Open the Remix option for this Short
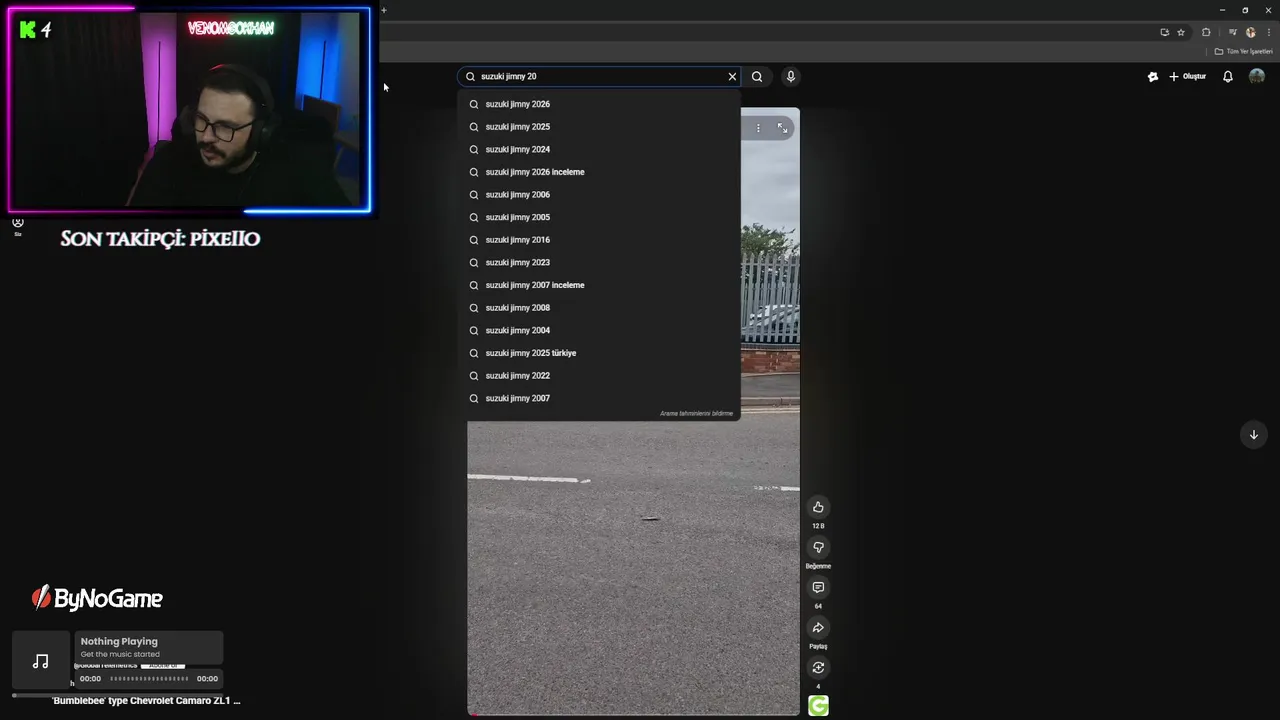The width and height of the screenshot is (1280, 720). (818, 667)
